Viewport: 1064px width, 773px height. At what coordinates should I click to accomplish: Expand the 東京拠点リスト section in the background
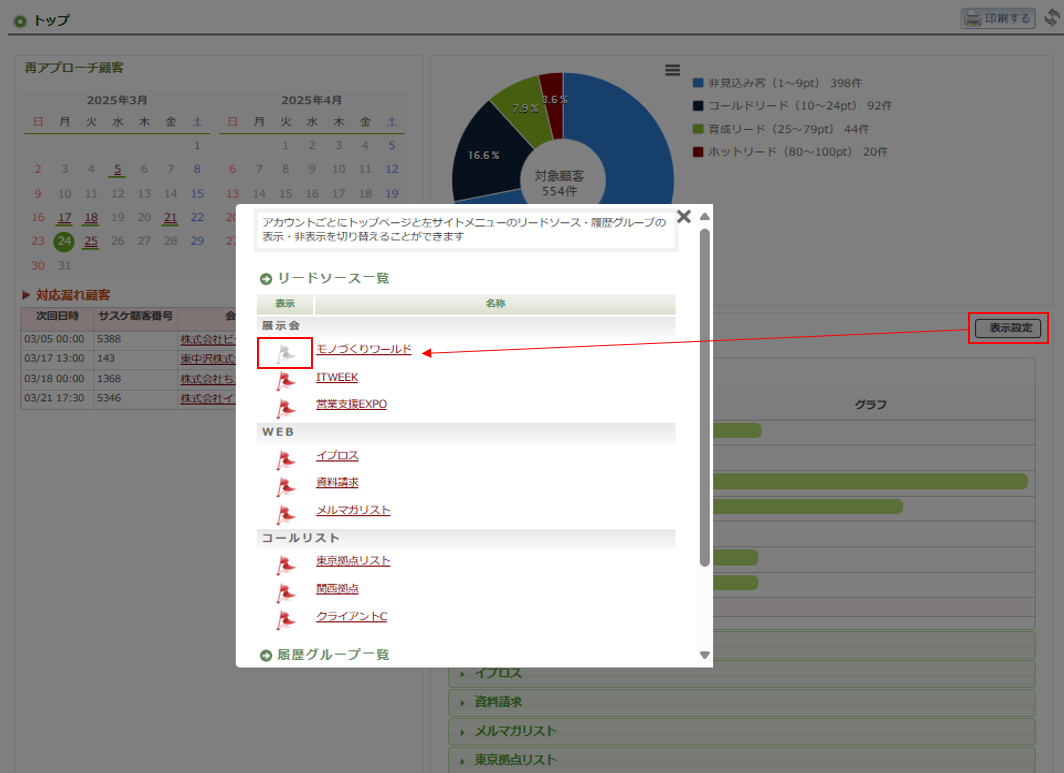tap(742, 760)
